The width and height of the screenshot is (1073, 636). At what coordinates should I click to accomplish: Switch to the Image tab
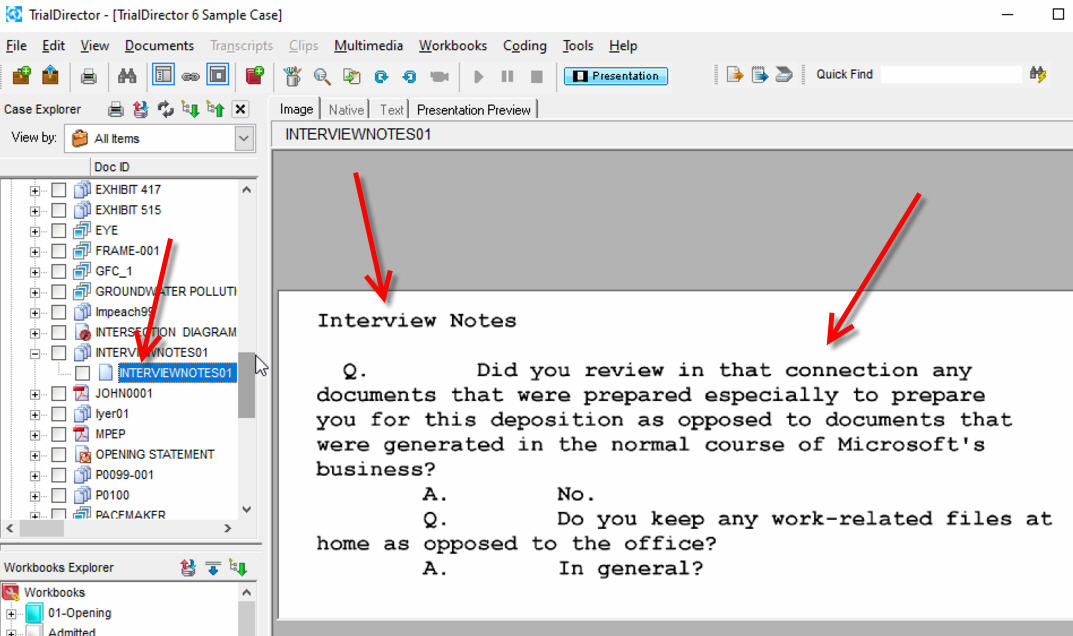click(296, 110)
